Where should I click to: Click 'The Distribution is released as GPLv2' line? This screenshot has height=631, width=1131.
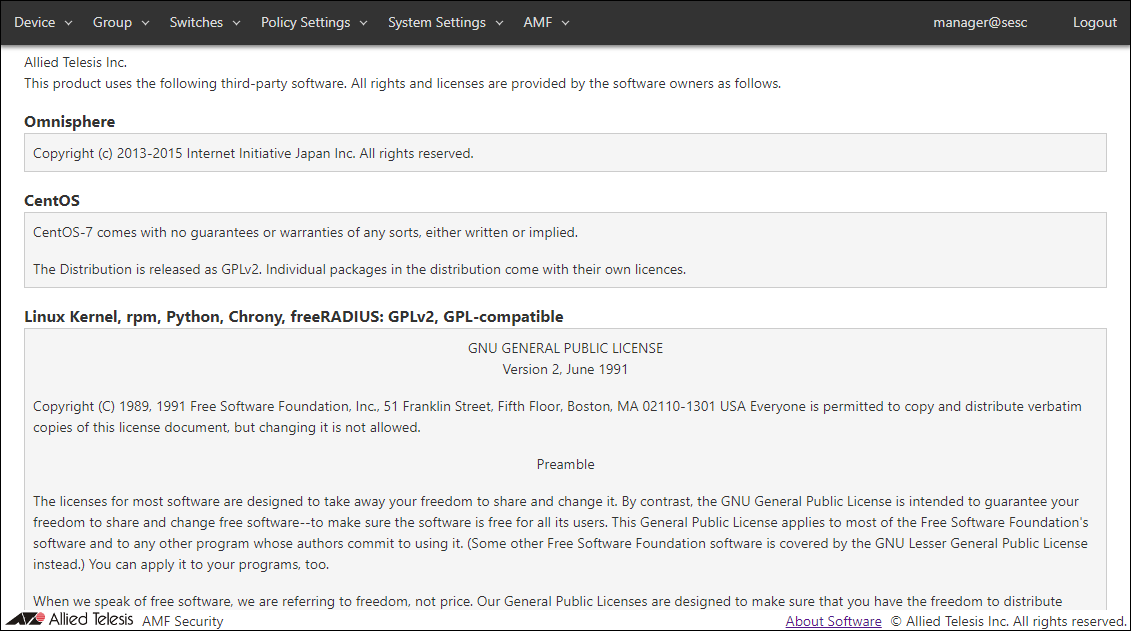(359, 269)
